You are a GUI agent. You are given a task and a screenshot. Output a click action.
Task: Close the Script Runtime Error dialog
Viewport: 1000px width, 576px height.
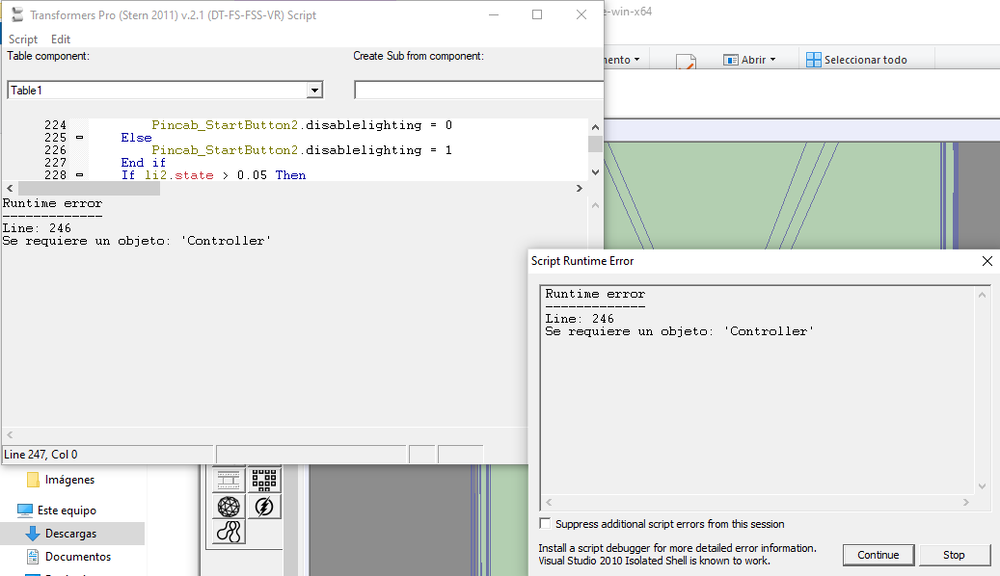[987, 261]
